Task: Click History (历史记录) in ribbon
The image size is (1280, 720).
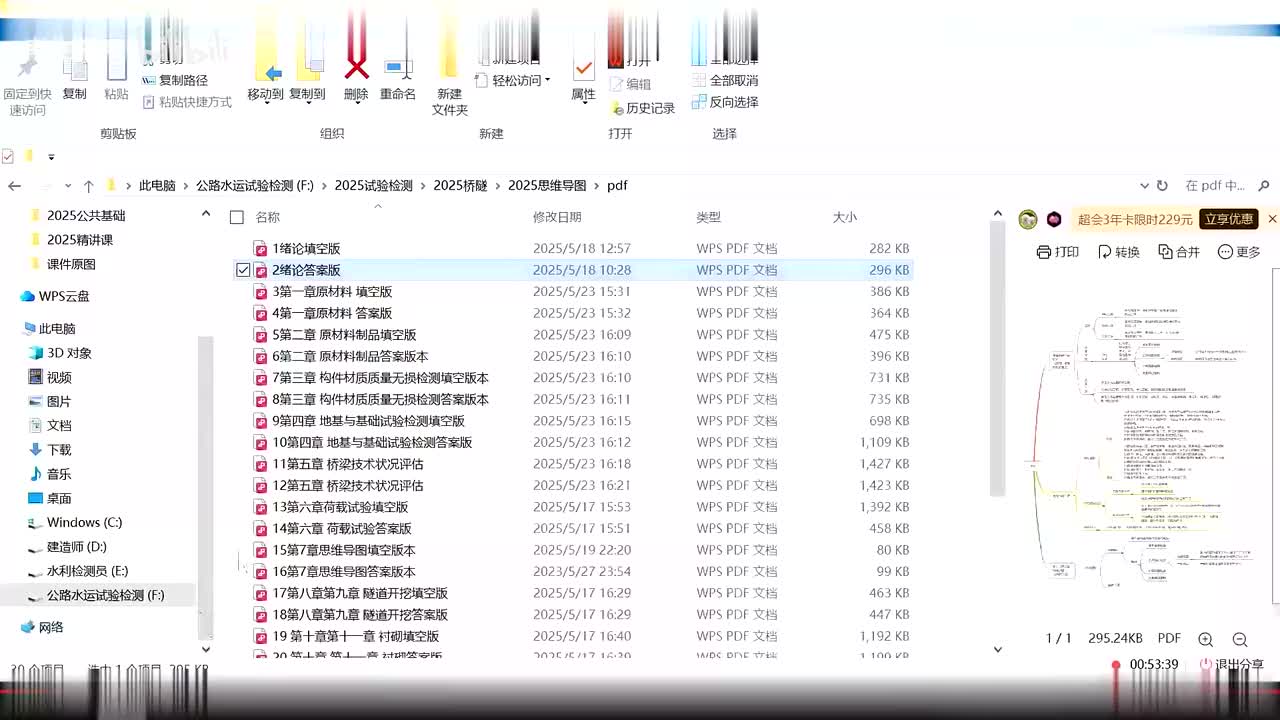Action: point(642,108)
